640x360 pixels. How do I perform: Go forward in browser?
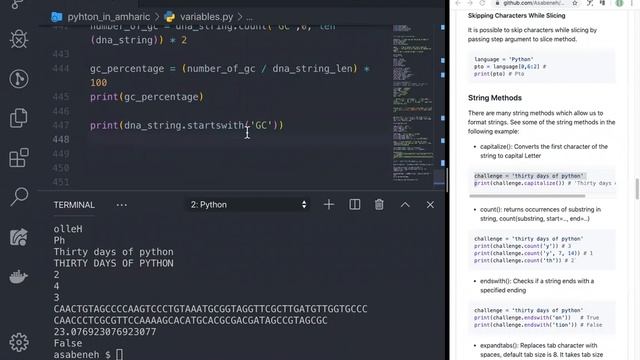click(470, 3)
